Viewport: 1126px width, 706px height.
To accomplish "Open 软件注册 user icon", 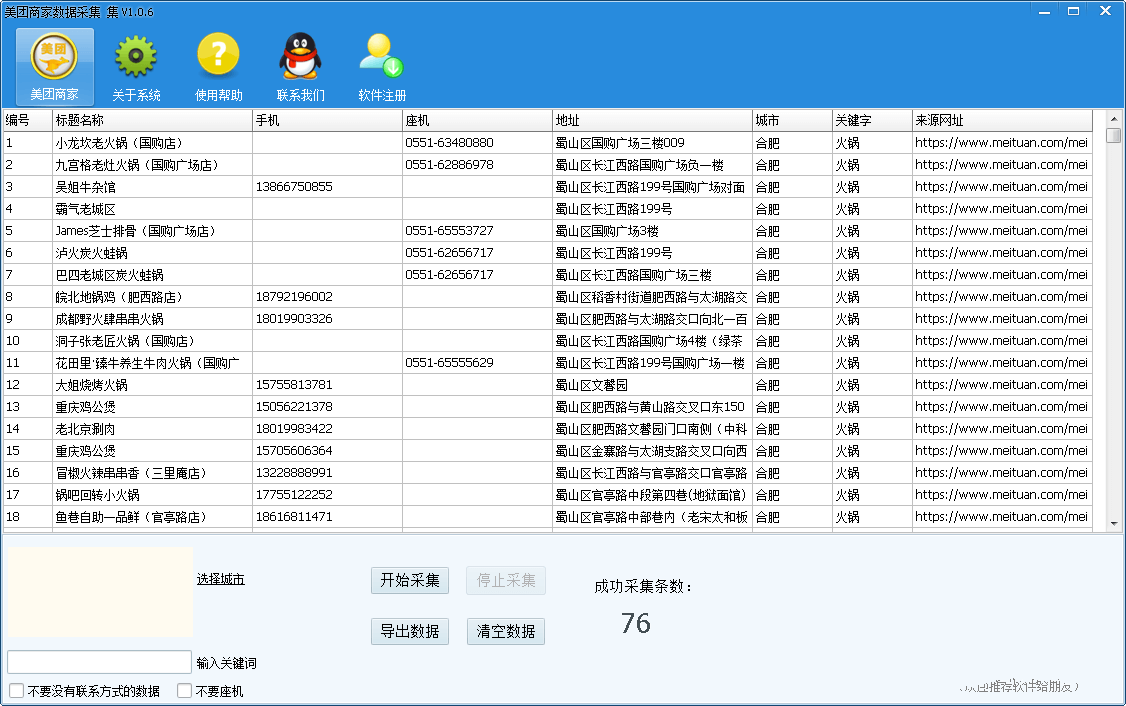I will pyautogui.click(x=382, y=67).
